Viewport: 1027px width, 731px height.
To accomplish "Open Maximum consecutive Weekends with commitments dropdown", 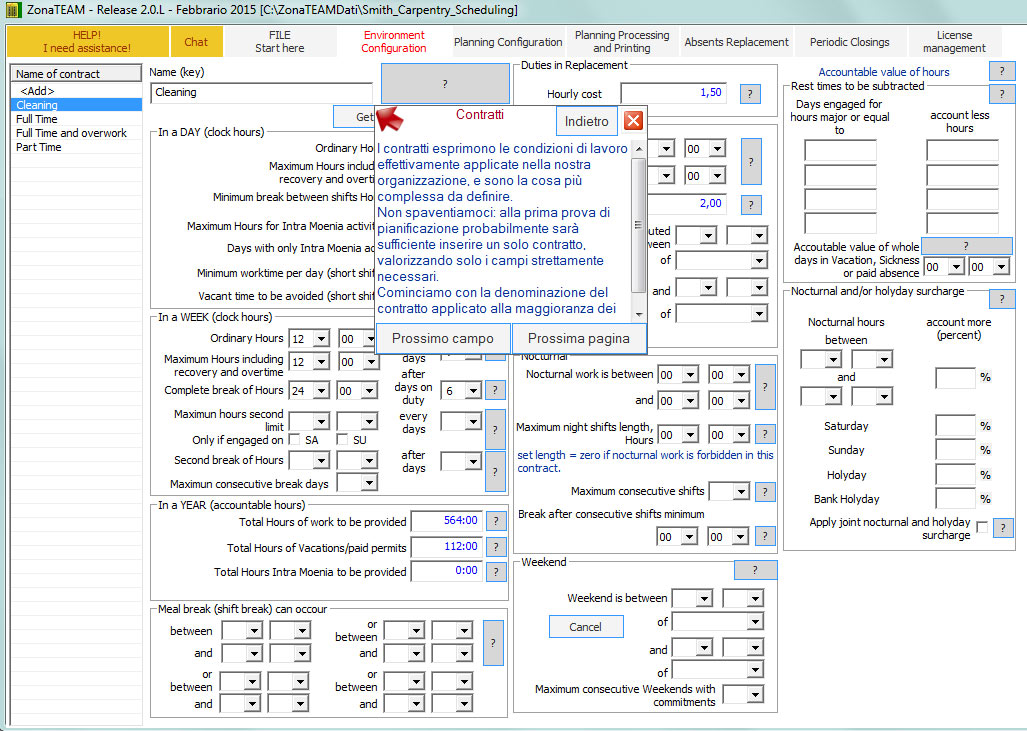I will point(756,694).
